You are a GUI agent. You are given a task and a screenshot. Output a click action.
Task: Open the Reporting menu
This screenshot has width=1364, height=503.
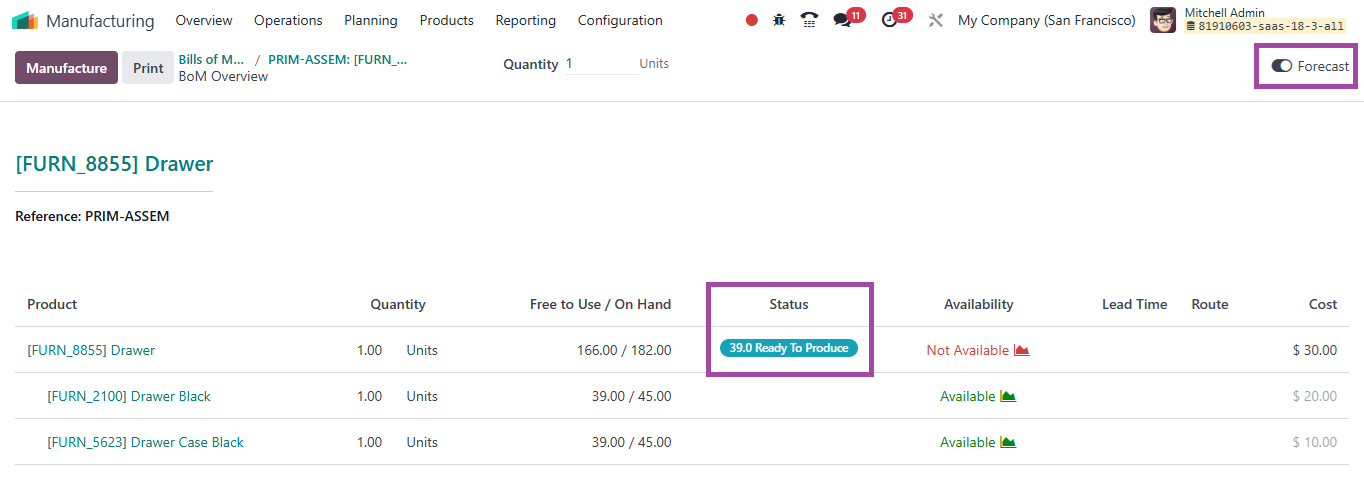click(x=525, y=20)
